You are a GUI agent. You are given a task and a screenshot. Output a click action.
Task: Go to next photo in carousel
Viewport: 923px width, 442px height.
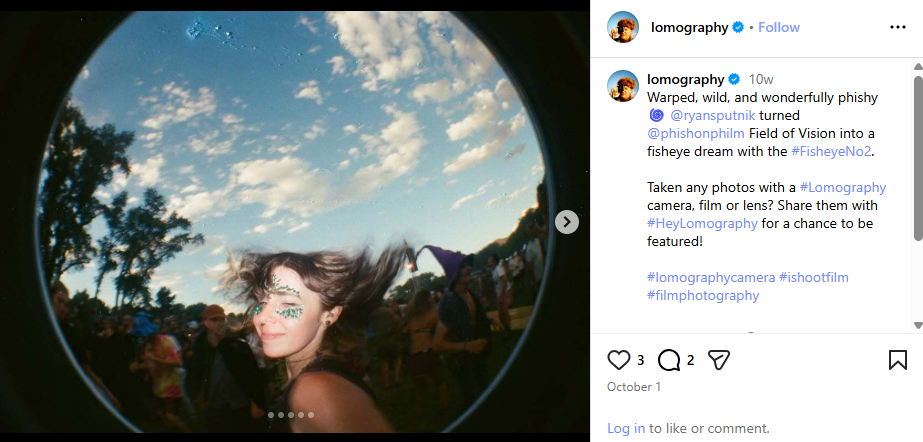tap(567, 222)
